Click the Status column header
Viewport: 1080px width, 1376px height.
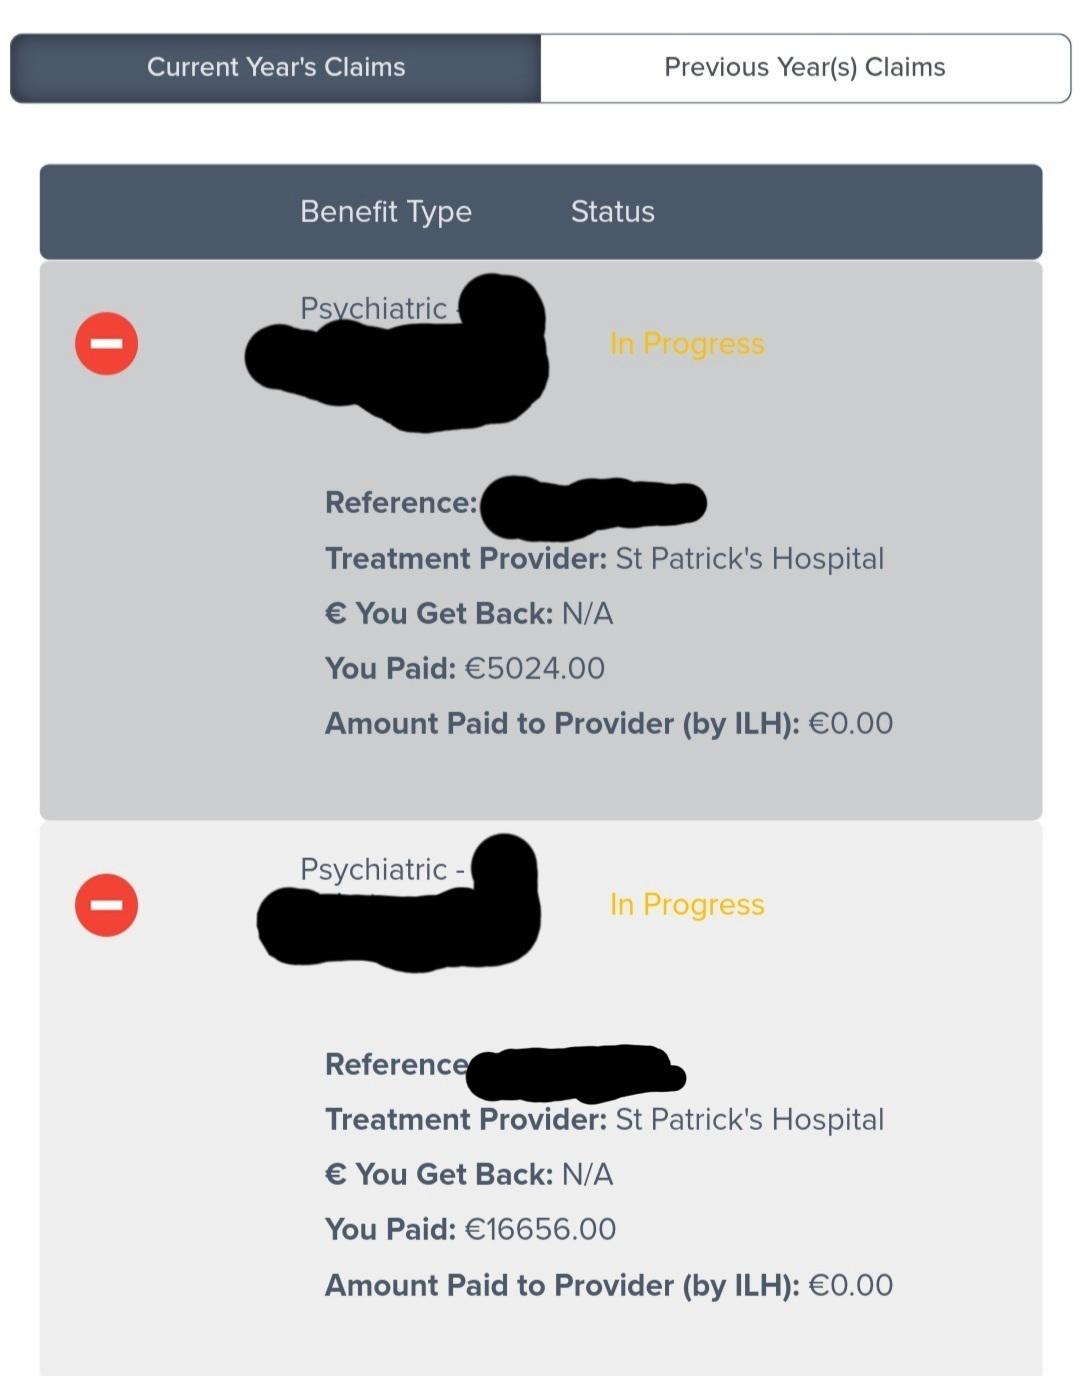click(613, 211)
